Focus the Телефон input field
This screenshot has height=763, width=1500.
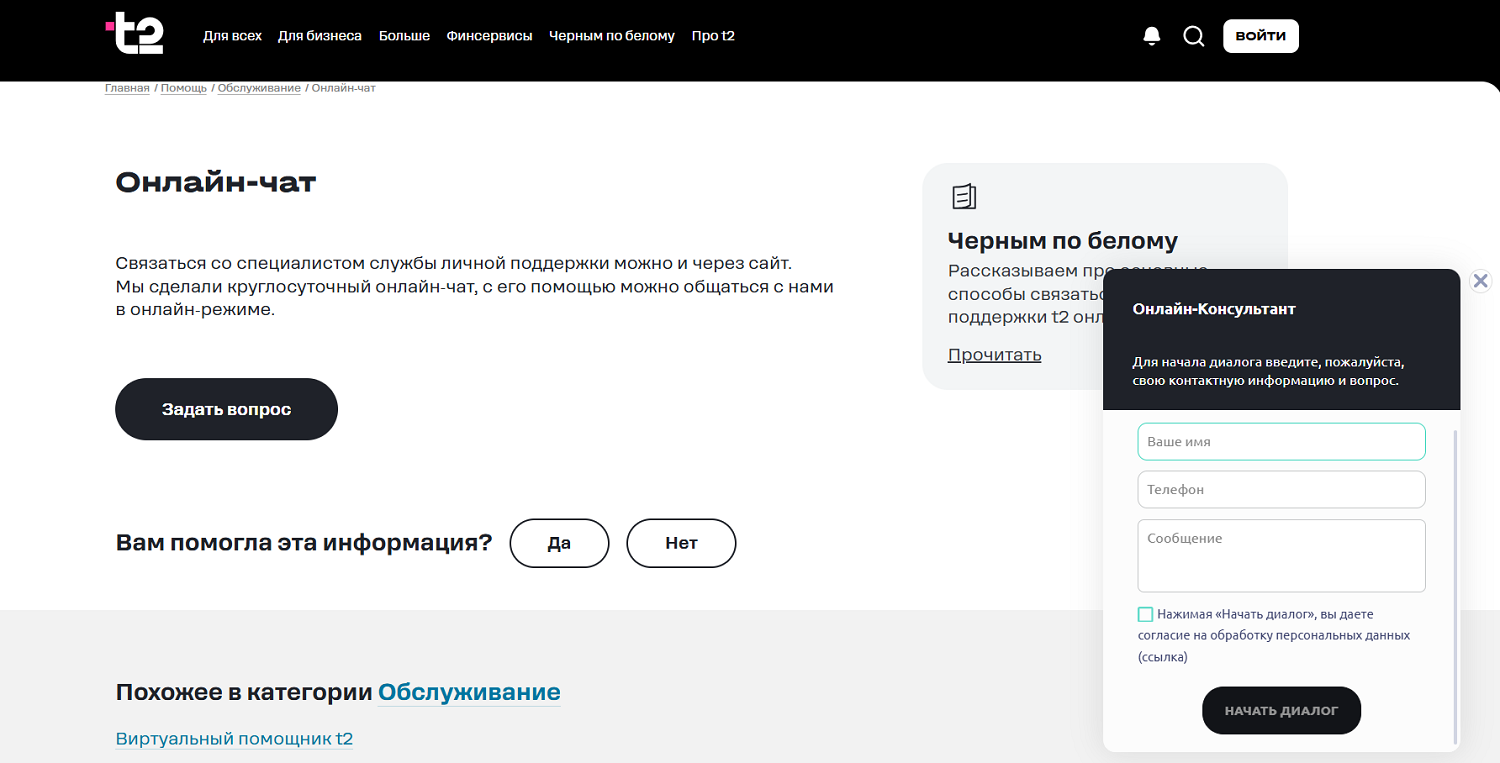(x=1281, y=490)
